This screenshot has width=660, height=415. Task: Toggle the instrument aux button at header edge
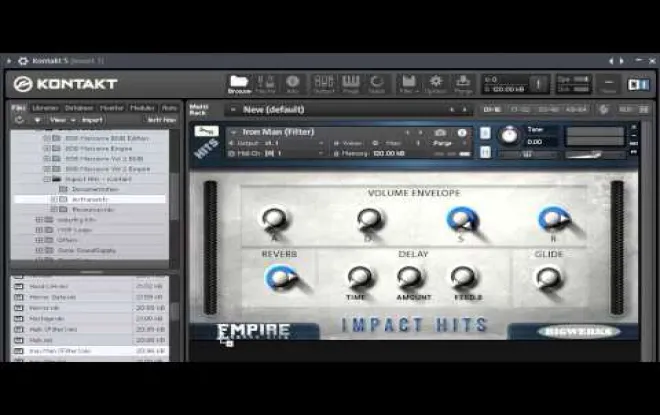(x=633, y=144)
